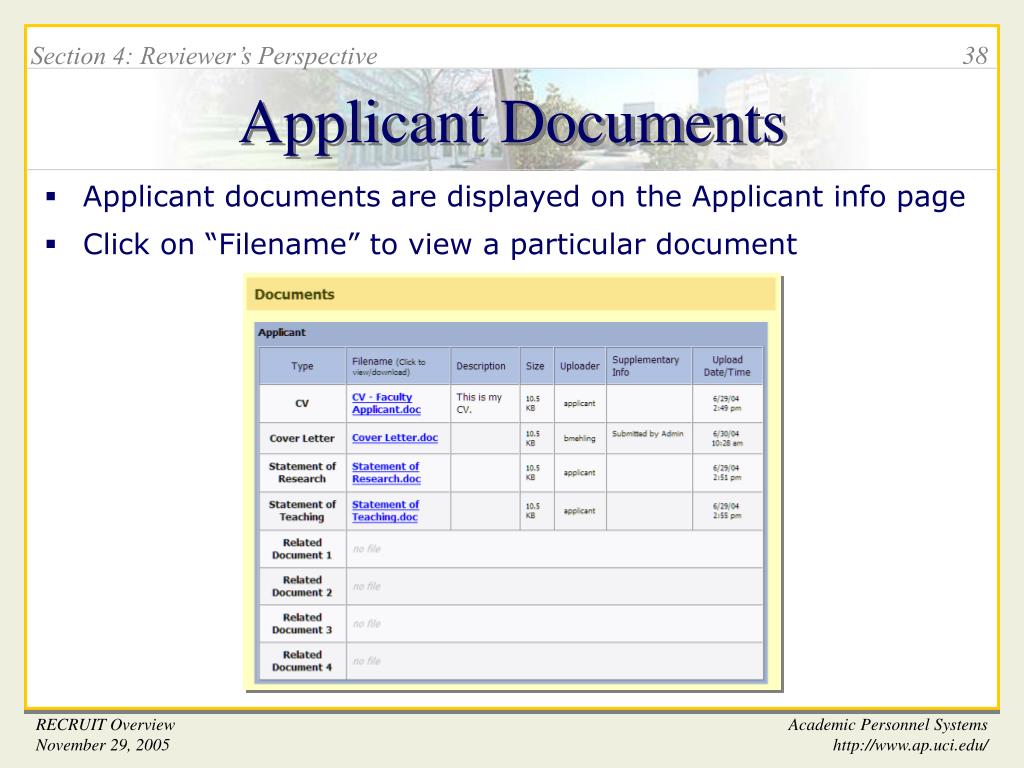This screenshot has height=768, width=1024.
Task: Click the "RECRUIT Overview" footer text
Action: (105, 725)
